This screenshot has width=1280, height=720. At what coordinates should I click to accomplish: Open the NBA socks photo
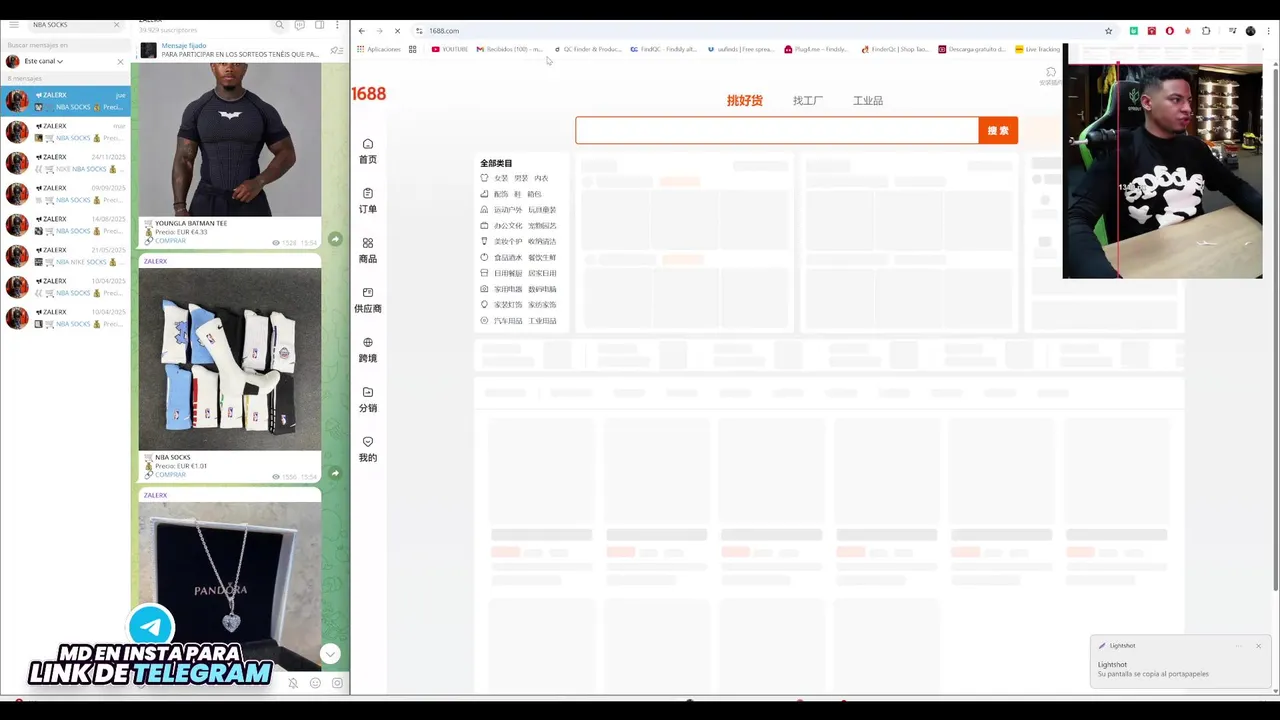point(230,359)
